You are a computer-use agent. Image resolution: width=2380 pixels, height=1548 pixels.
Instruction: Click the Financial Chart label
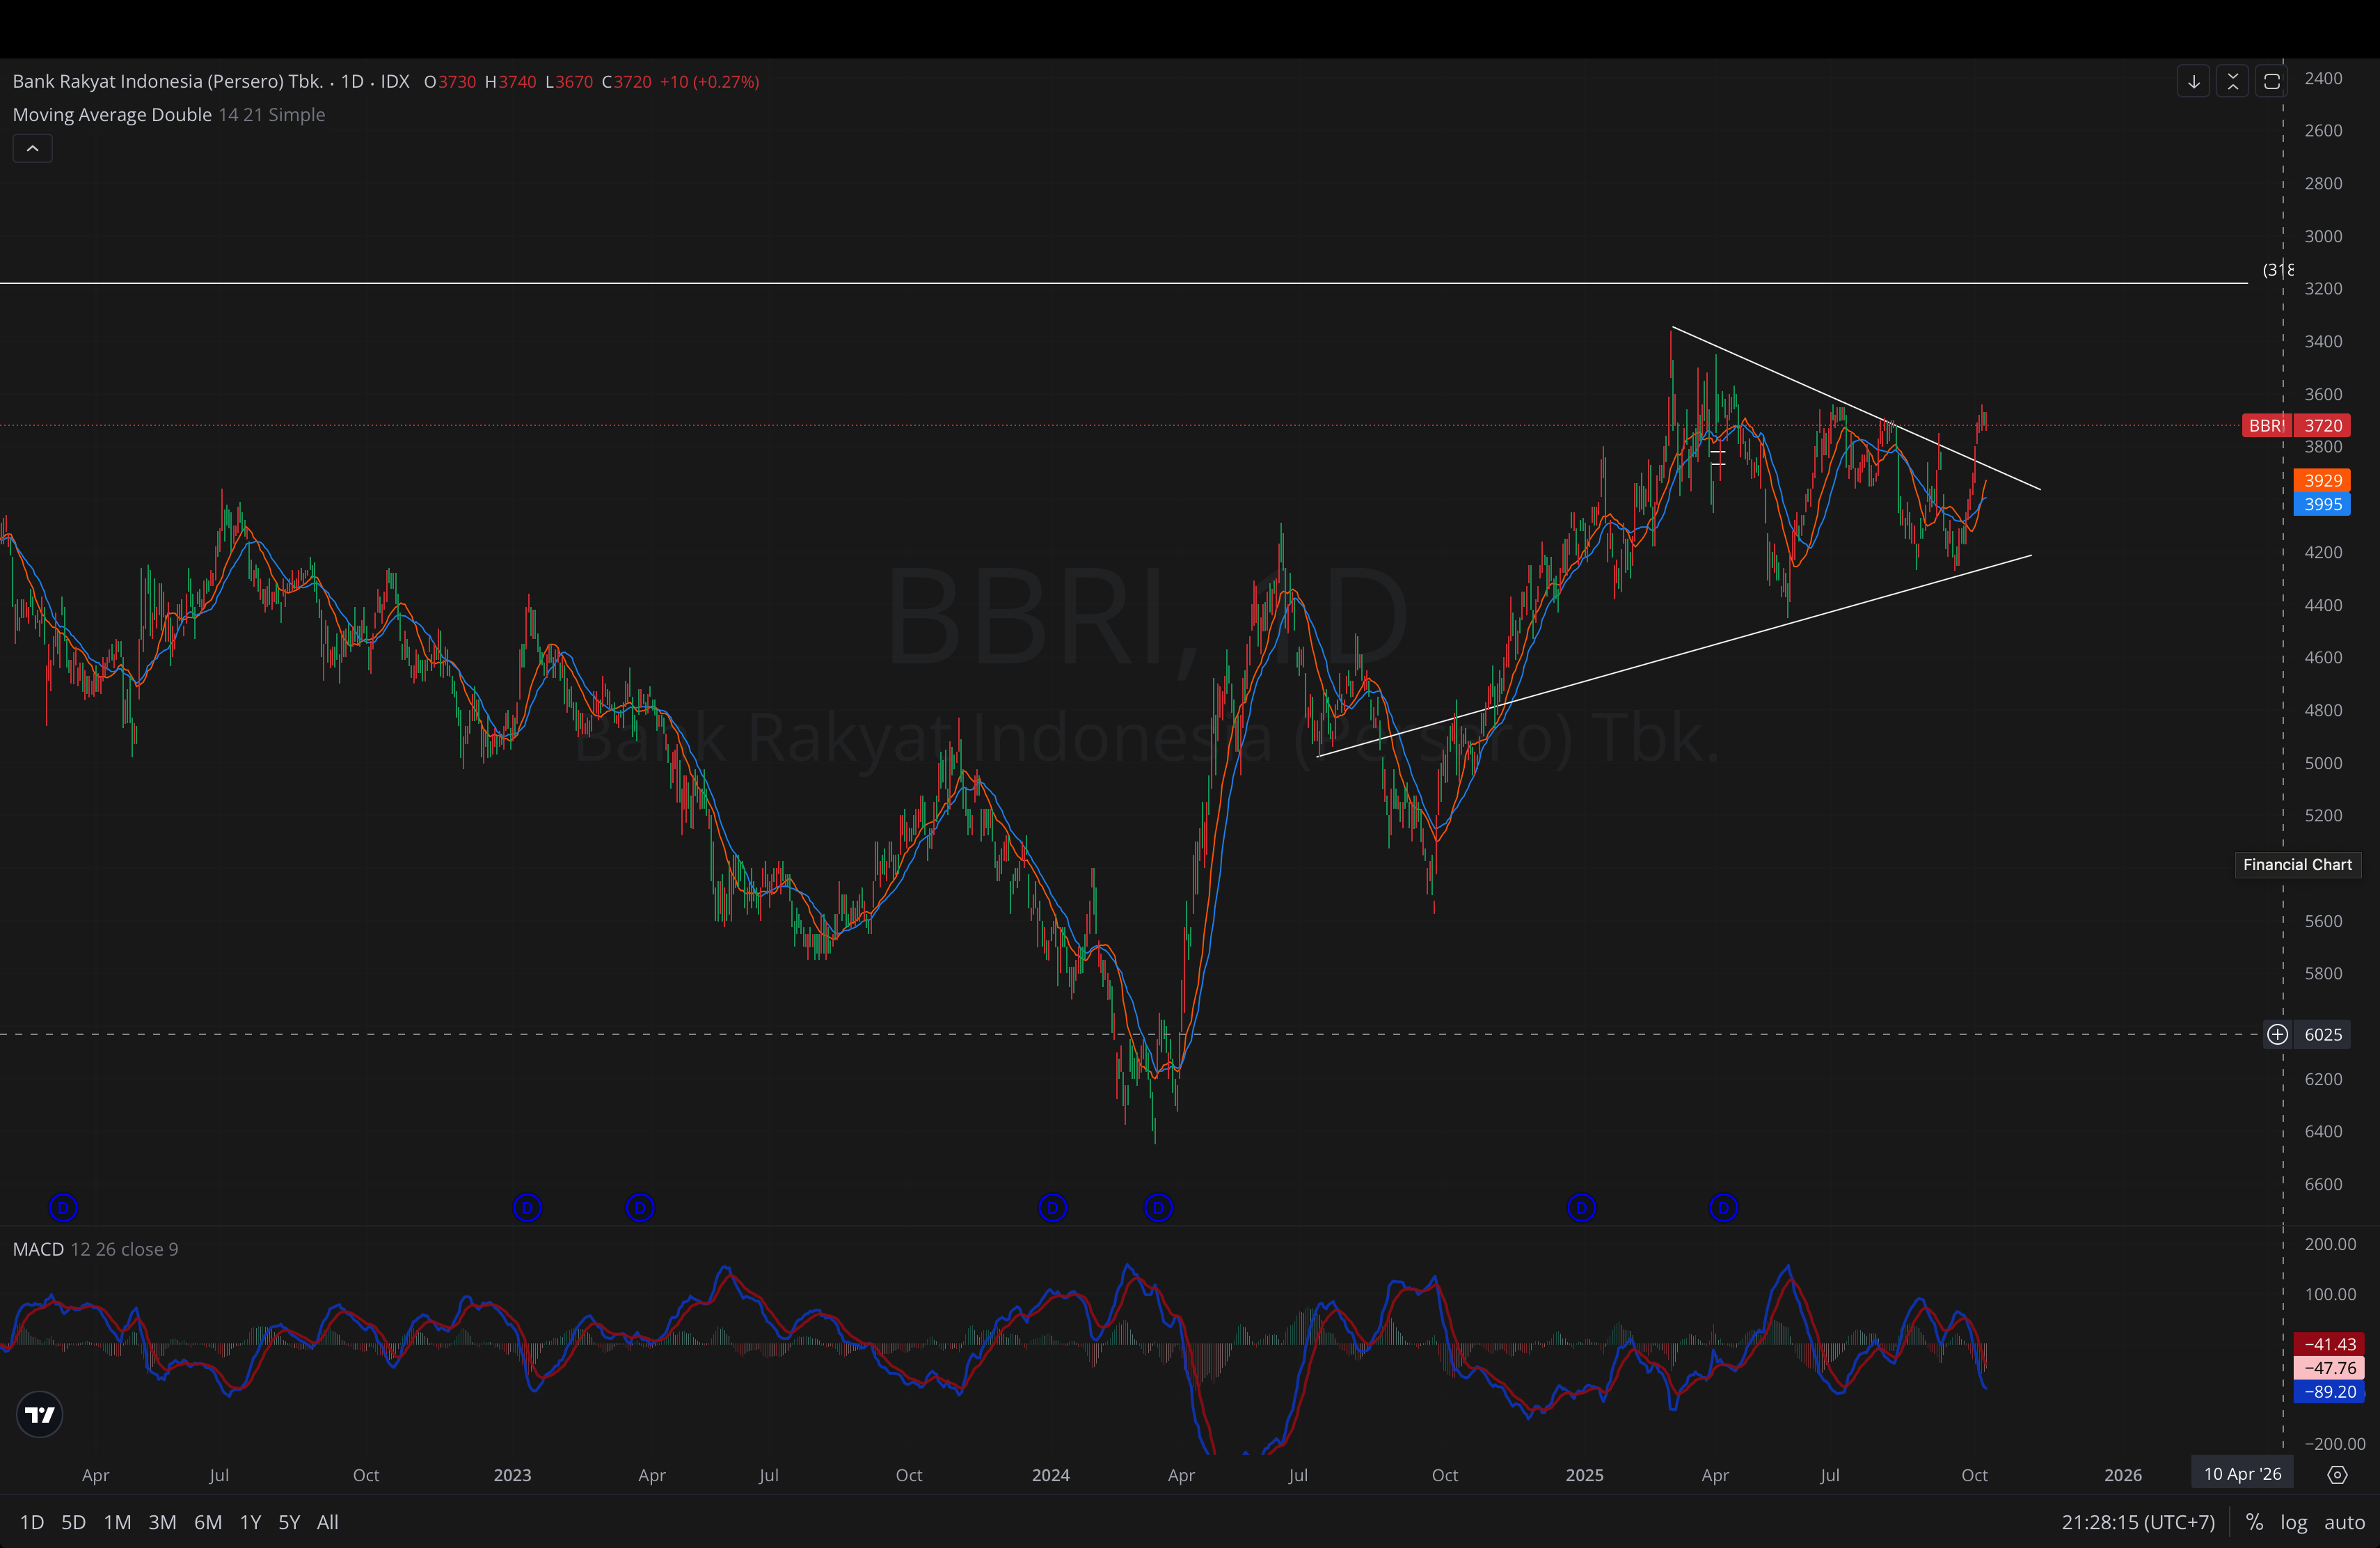coord(2297,865)
